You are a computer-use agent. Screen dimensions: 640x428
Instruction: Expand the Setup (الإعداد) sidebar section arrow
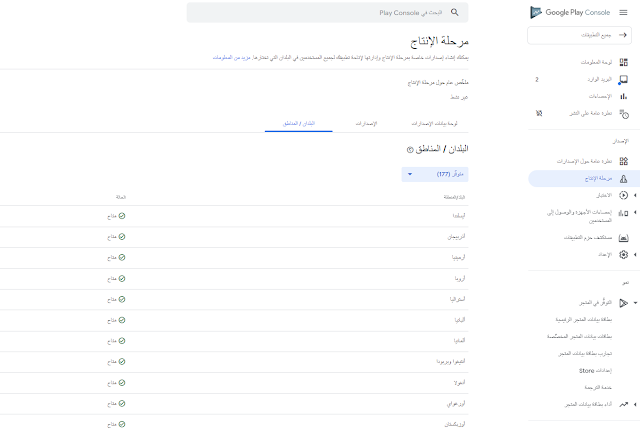635,255
